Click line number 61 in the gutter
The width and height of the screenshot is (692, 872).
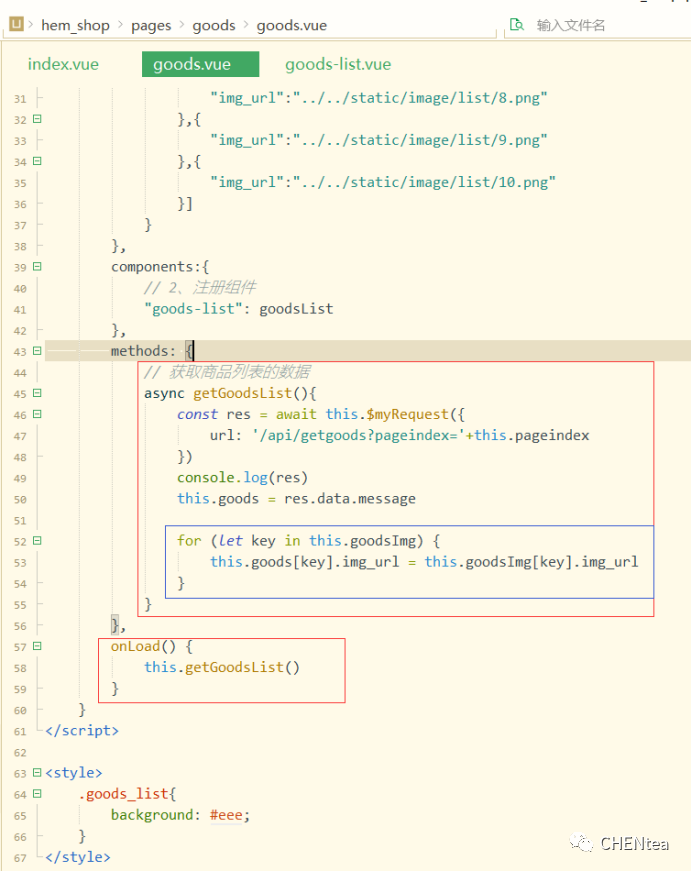20,731
